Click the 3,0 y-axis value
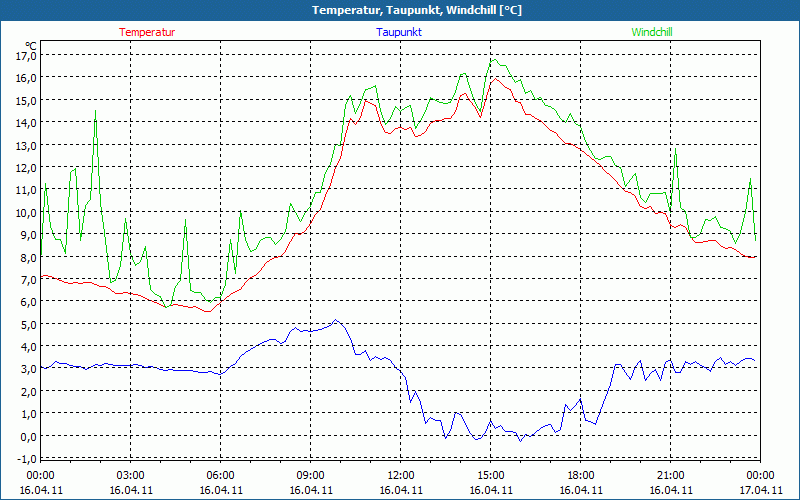800x500 pixels. point(29,369)
